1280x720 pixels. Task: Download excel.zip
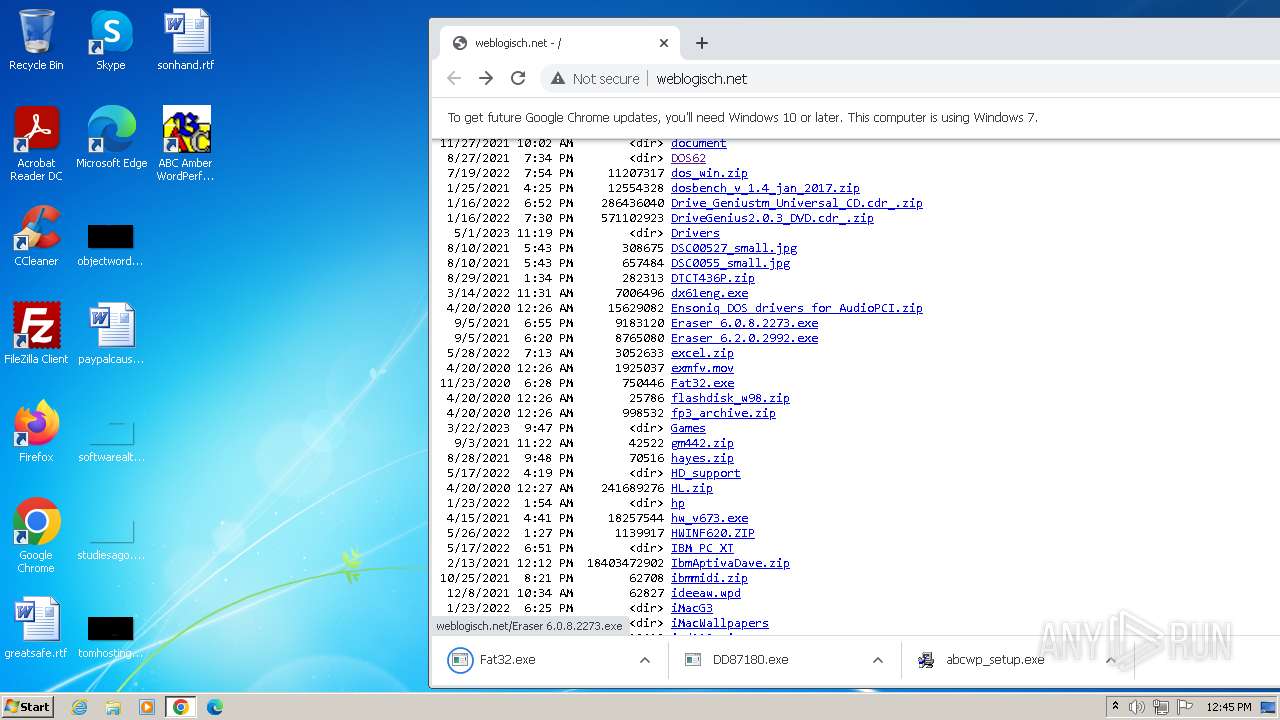[702, 353]
